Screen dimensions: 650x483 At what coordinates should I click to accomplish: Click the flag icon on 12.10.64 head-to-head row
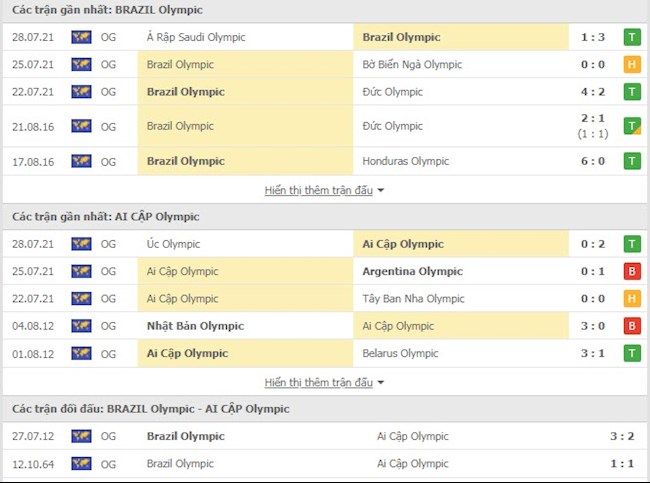click(x=81, y=463)
